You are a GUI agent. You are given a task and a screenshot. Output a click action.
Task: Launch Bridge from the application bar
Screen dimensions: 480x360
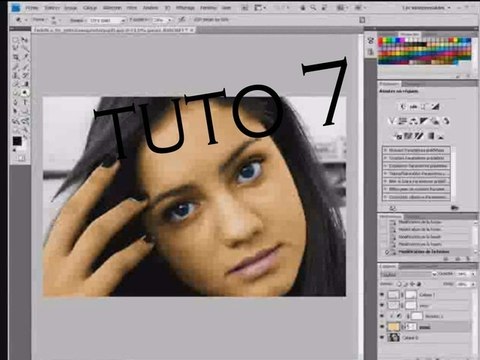[x=245, y=7]
